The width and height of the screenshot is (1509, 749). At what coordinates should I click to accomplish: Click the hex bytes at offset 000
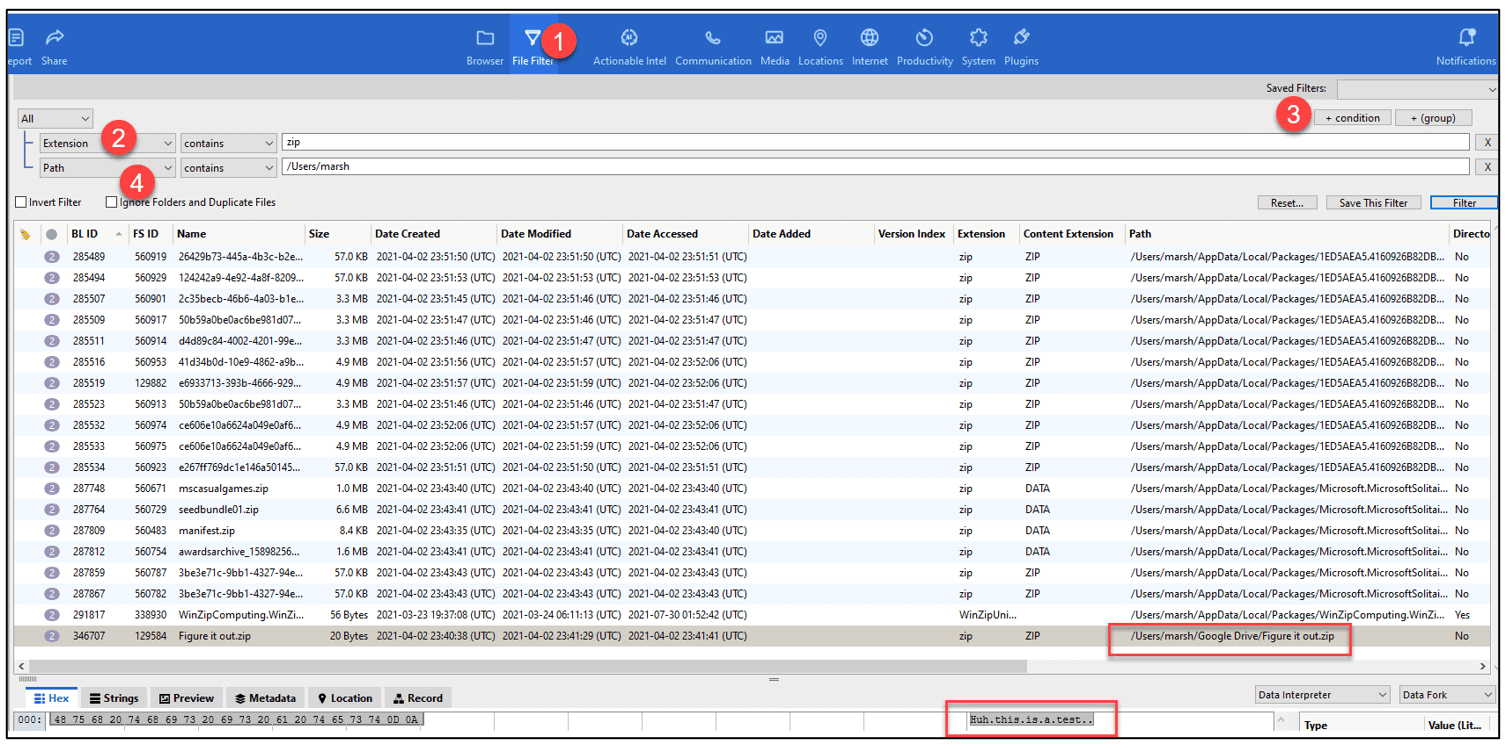click(235, 720)
